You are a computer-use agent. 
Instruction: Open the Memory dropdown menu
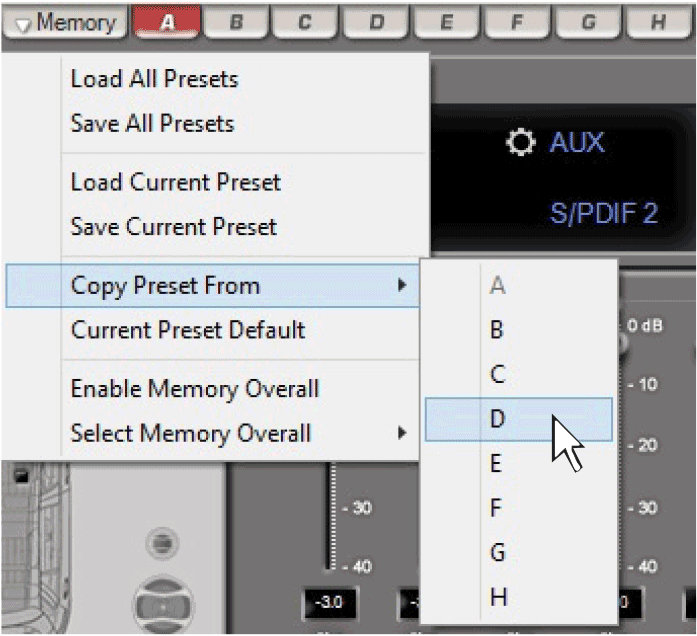(65, 22)
